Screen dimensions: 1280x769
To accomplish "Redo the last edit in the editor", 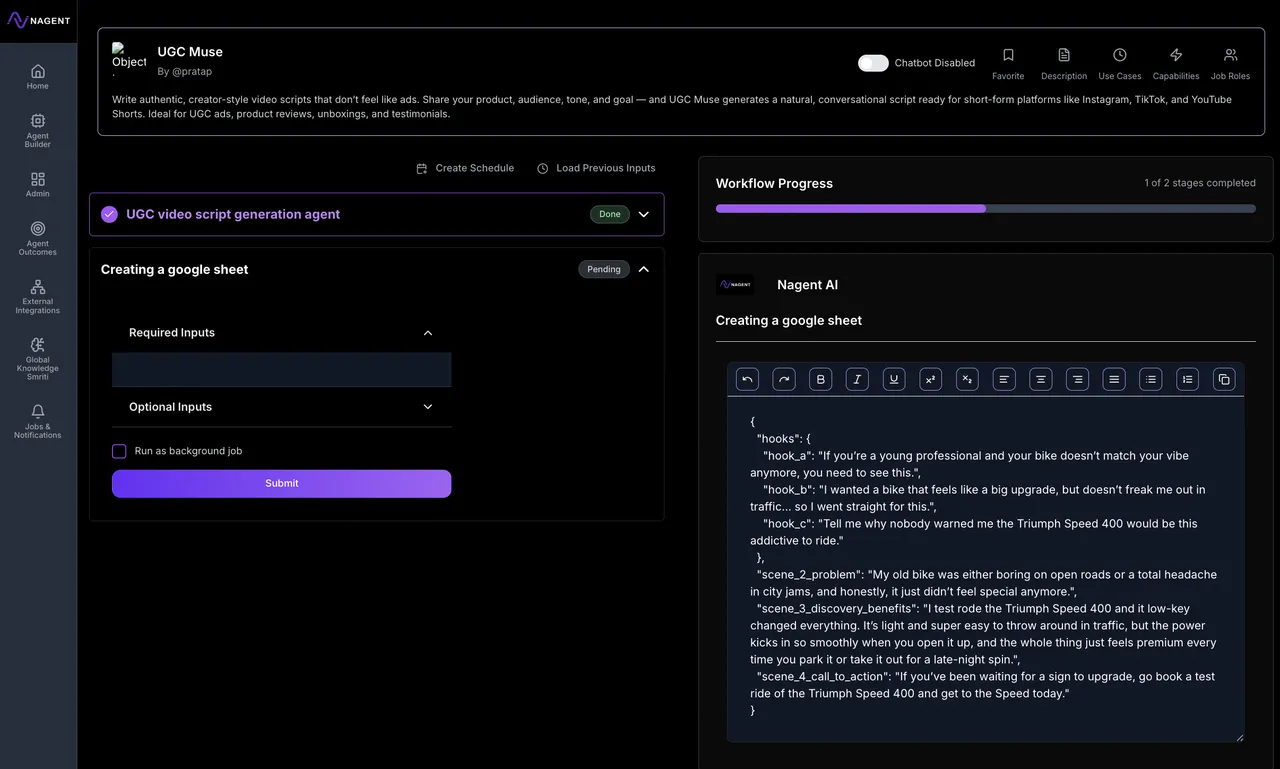I will point(784,379).
